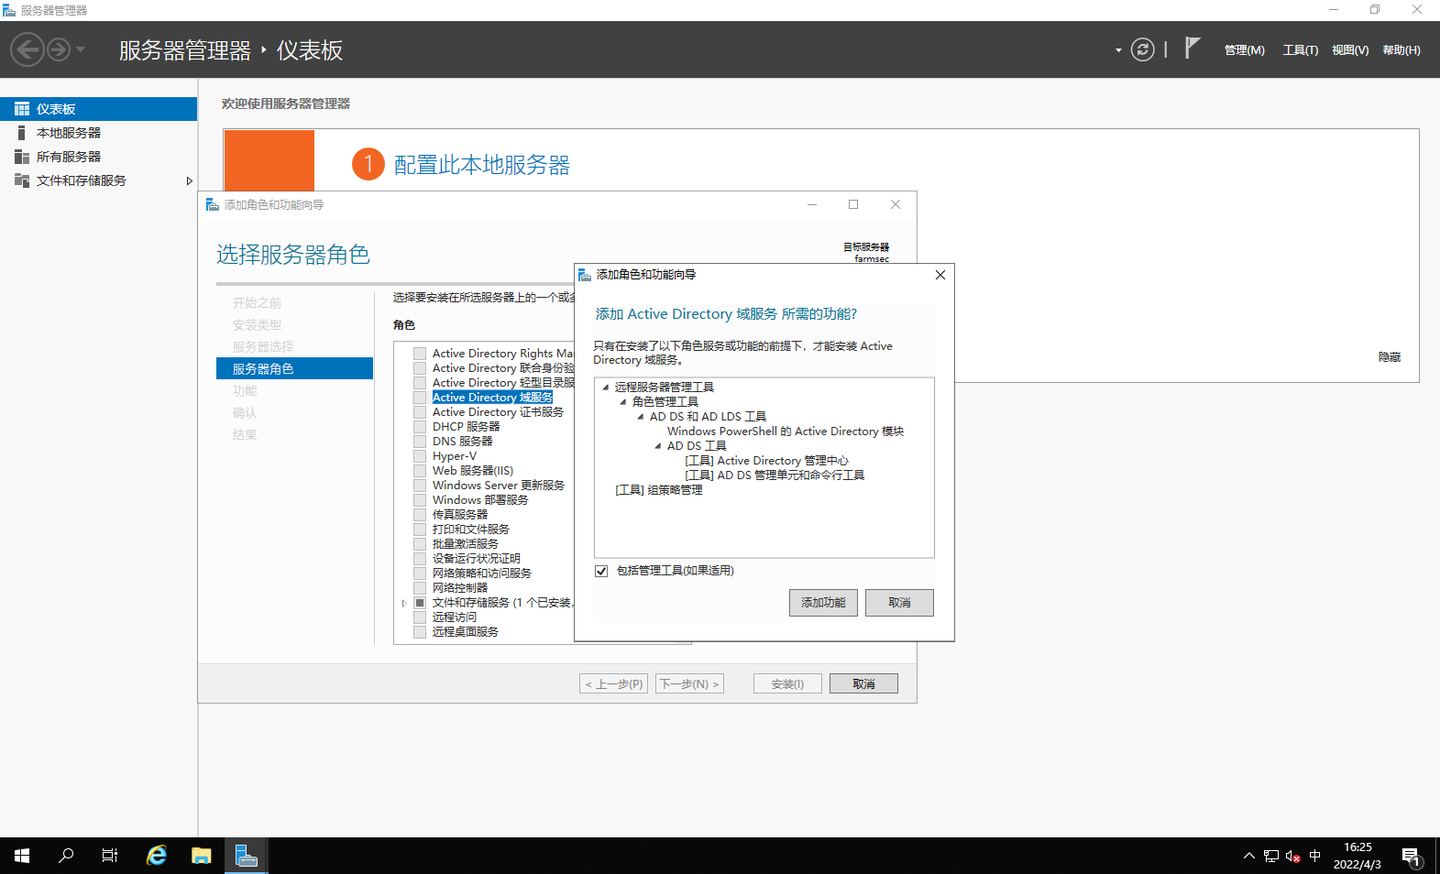The image size is (1440, 874).
Task: Uncheck 包括管理工具(如果适用) in the dialog
Action: tap(601, 571)
